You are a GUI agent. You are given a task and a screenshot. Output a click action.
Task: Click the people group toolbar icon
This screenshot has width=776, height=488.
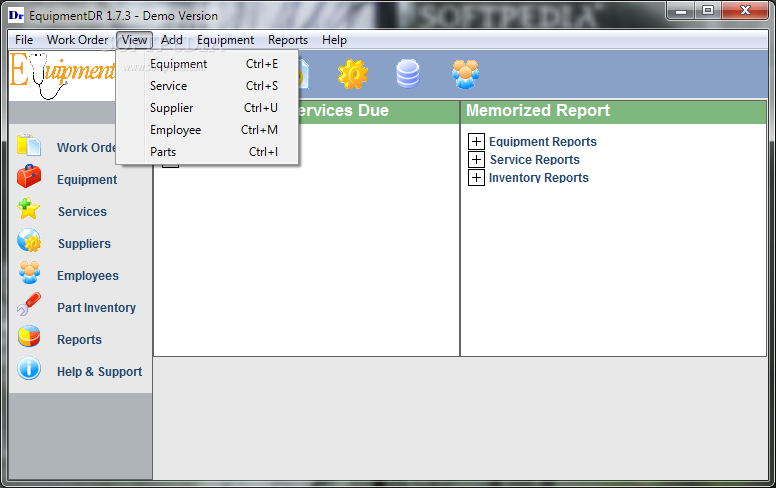click(x=465, y=74)
